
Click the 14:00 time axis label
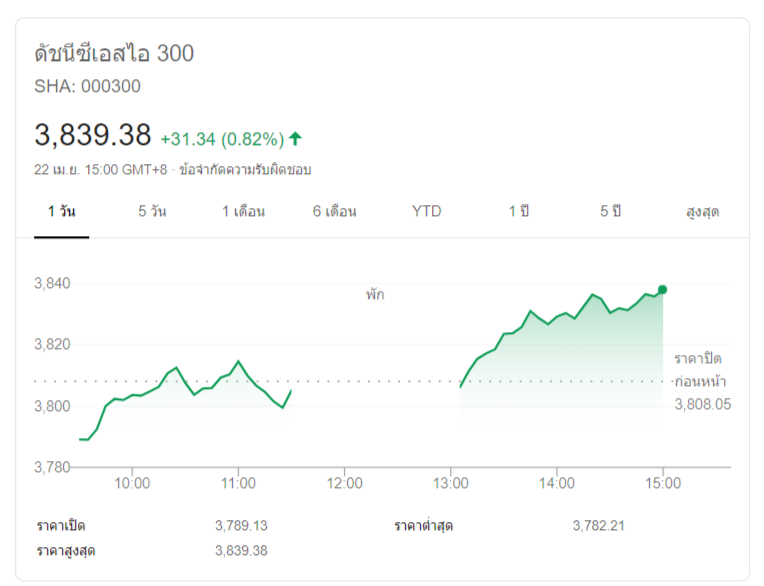coord(556,483)
